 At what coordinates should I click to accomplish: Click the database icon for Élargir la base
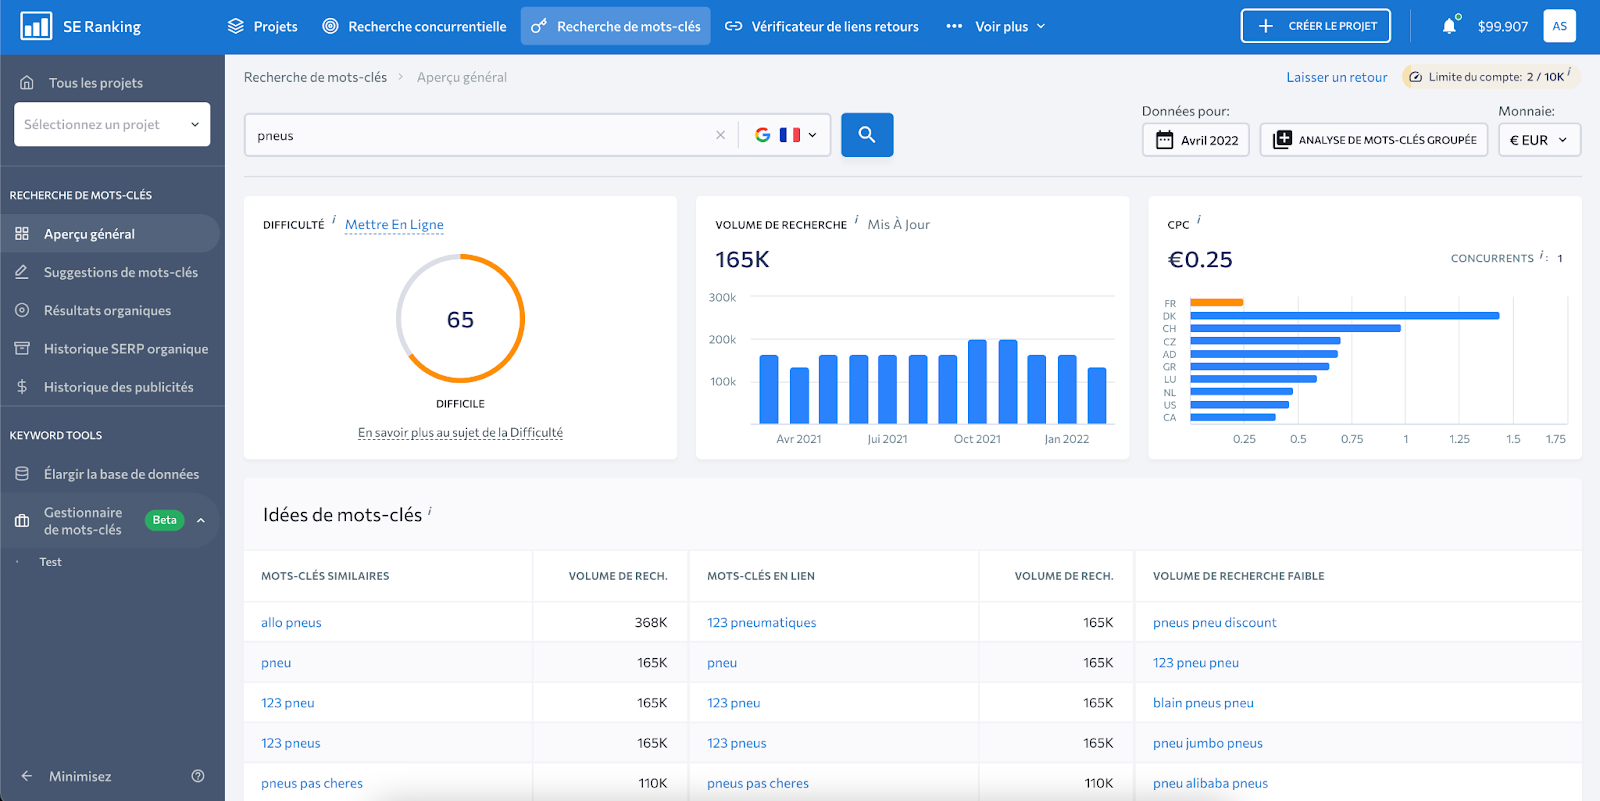(22, 473)
